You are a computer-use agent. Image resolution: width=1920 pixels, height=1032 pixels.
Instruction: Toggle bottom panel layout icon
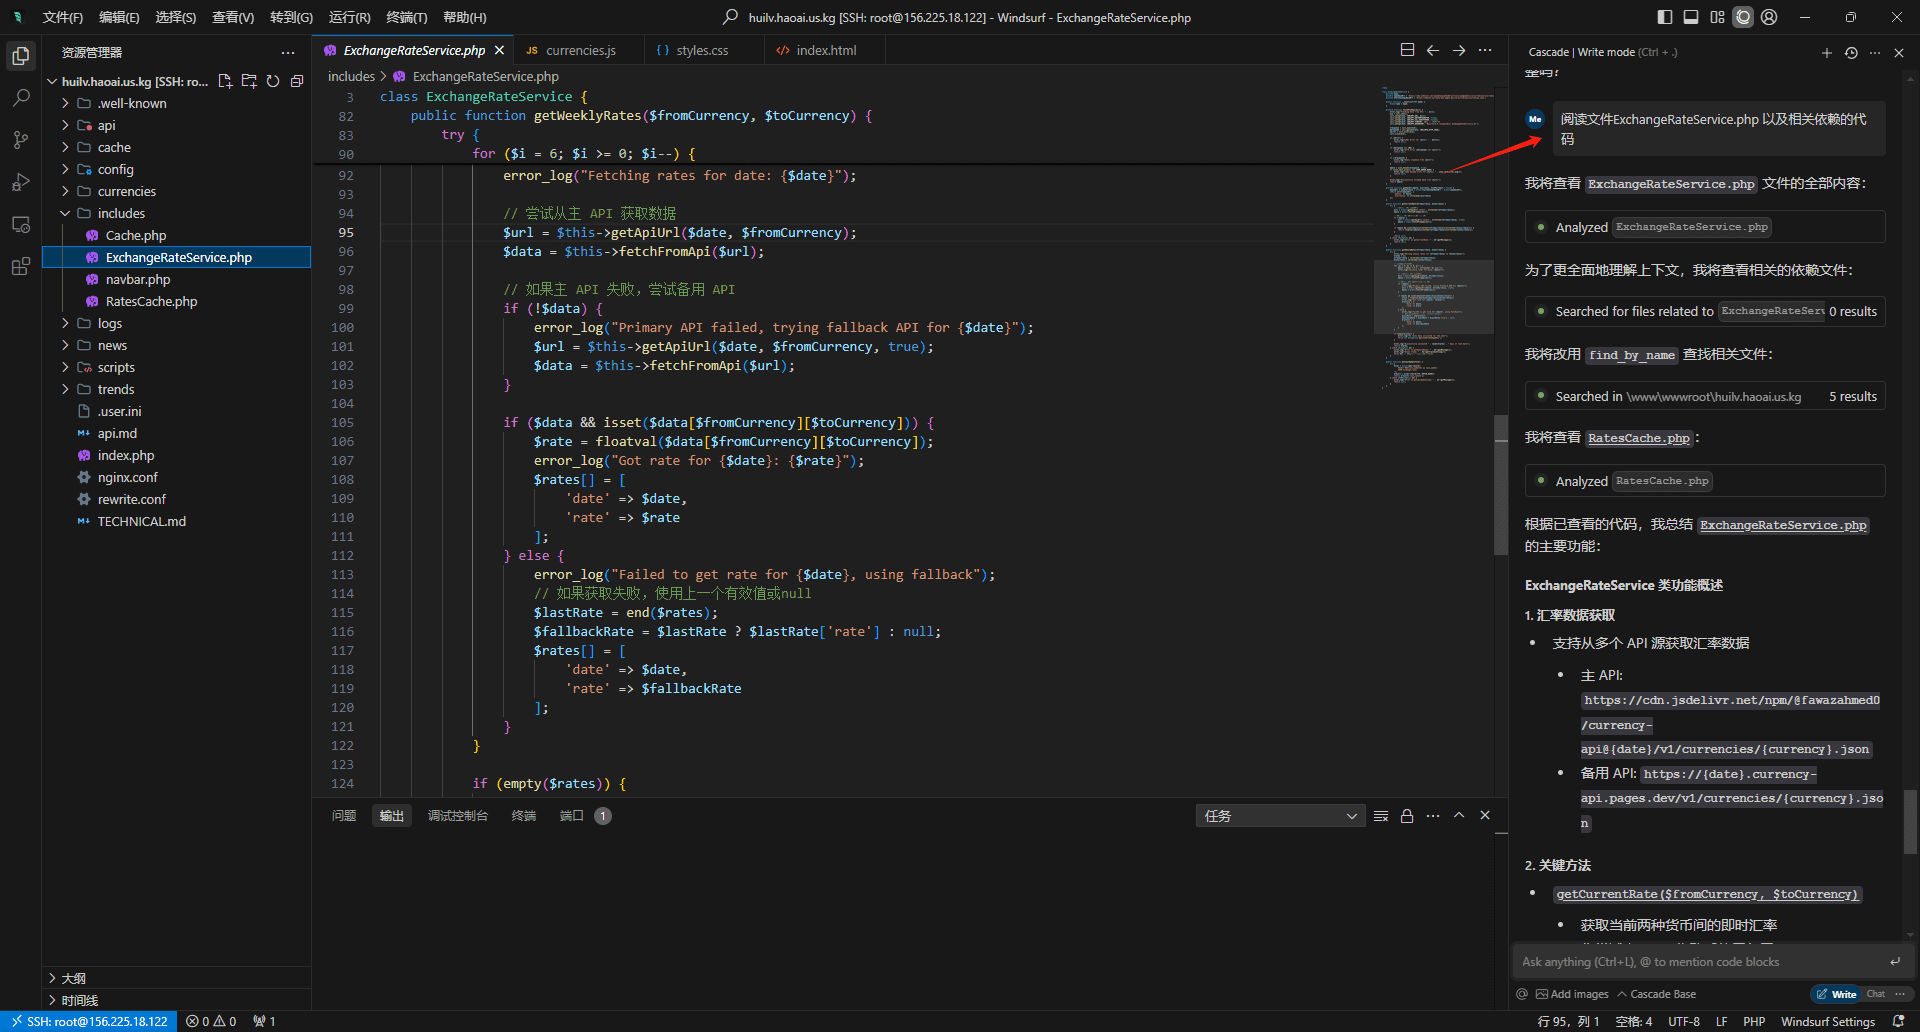tap(1691, 17)
